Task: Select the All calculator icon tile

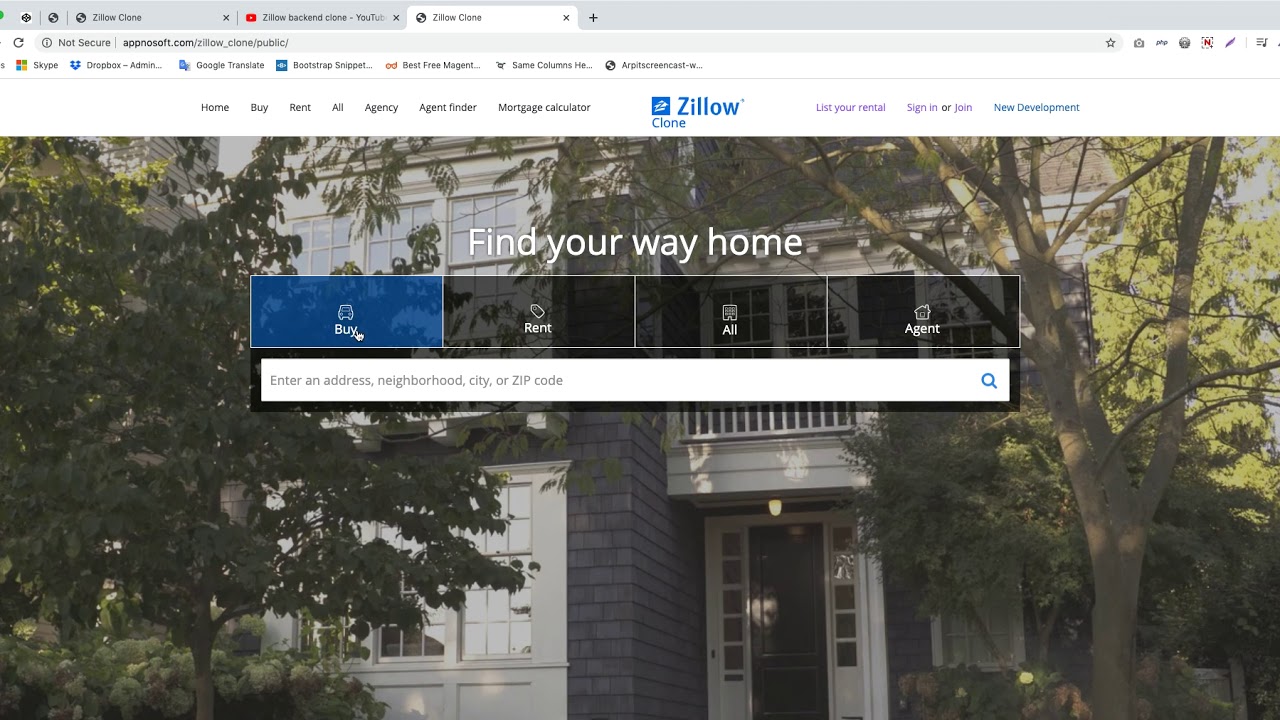Action: 730,312
